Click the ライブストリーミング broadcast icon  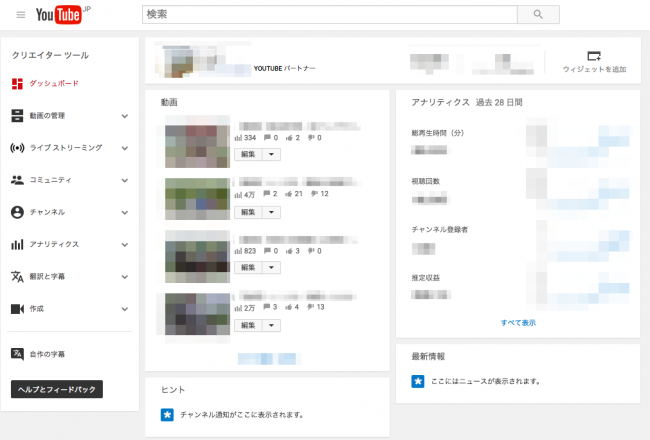pos(17,148)
